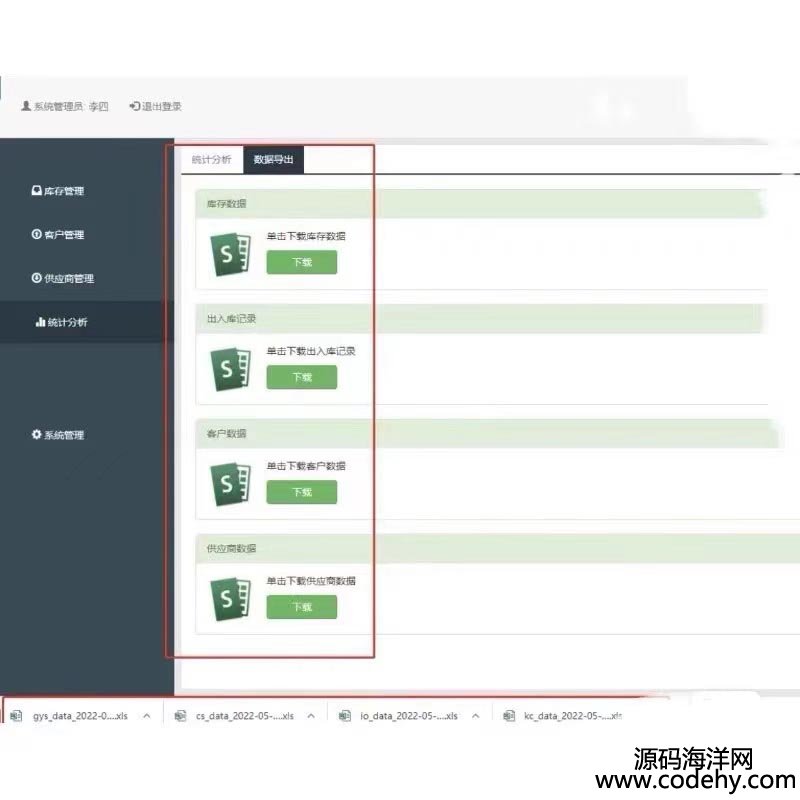This screenshot has width=800, height=800.
Task: Click spreadsheet icon in 出入库记录 section
Action: (229, 369)
